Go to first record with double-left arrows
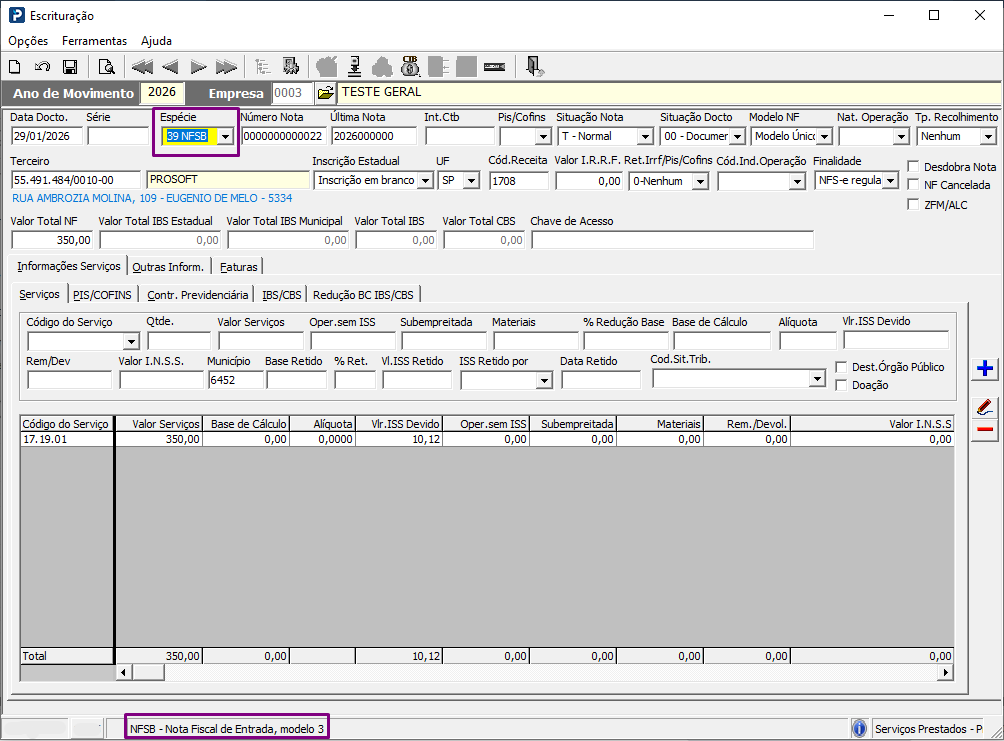The width and height of the screenshot is (1004, 741). [x=142, y=67]
